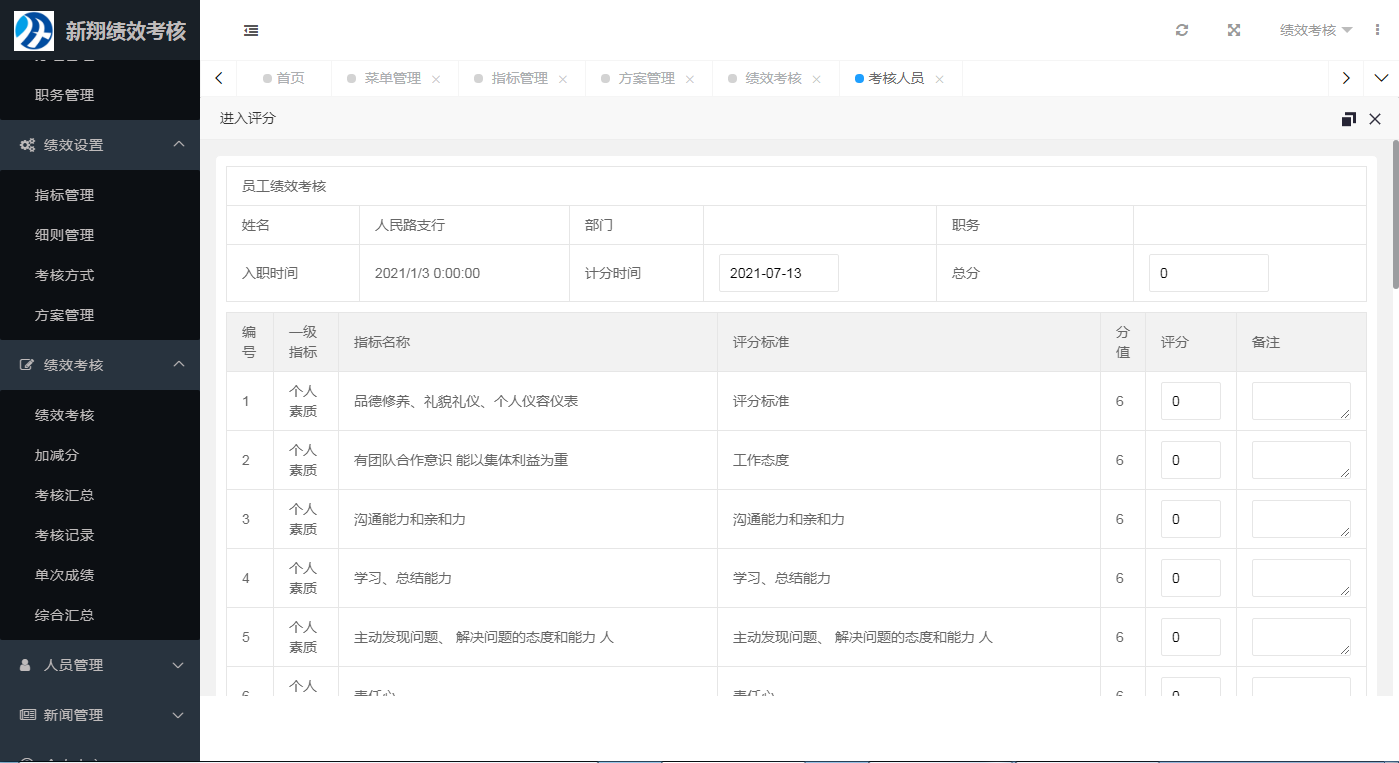This screenshot has width=1399, height=763.
Task: Switch to the 方案管理 tab
Action: pyautogui.click(x=646, y=78)
